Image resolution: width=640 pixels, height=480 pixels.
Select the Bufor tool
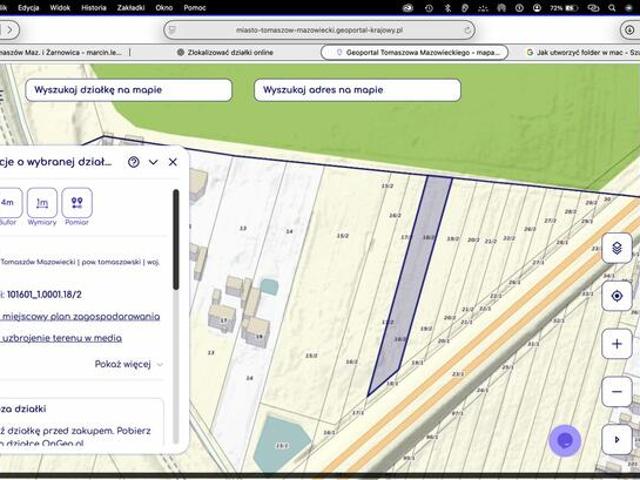pos(8,203)
